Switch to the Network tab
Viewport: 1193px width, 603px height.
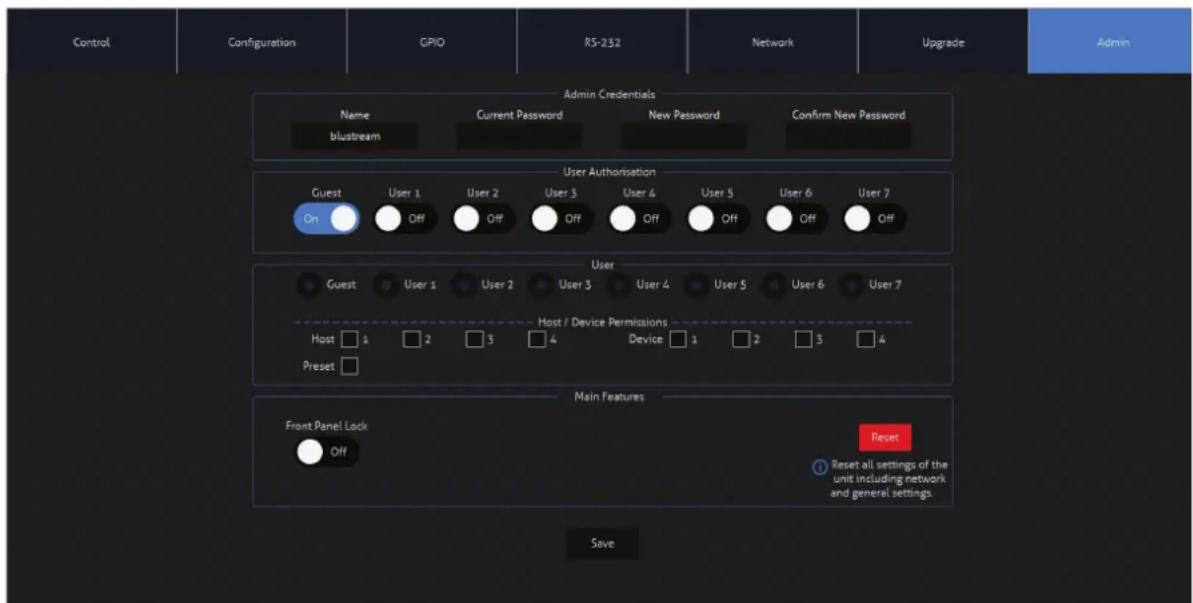click(x=772, y=43)
